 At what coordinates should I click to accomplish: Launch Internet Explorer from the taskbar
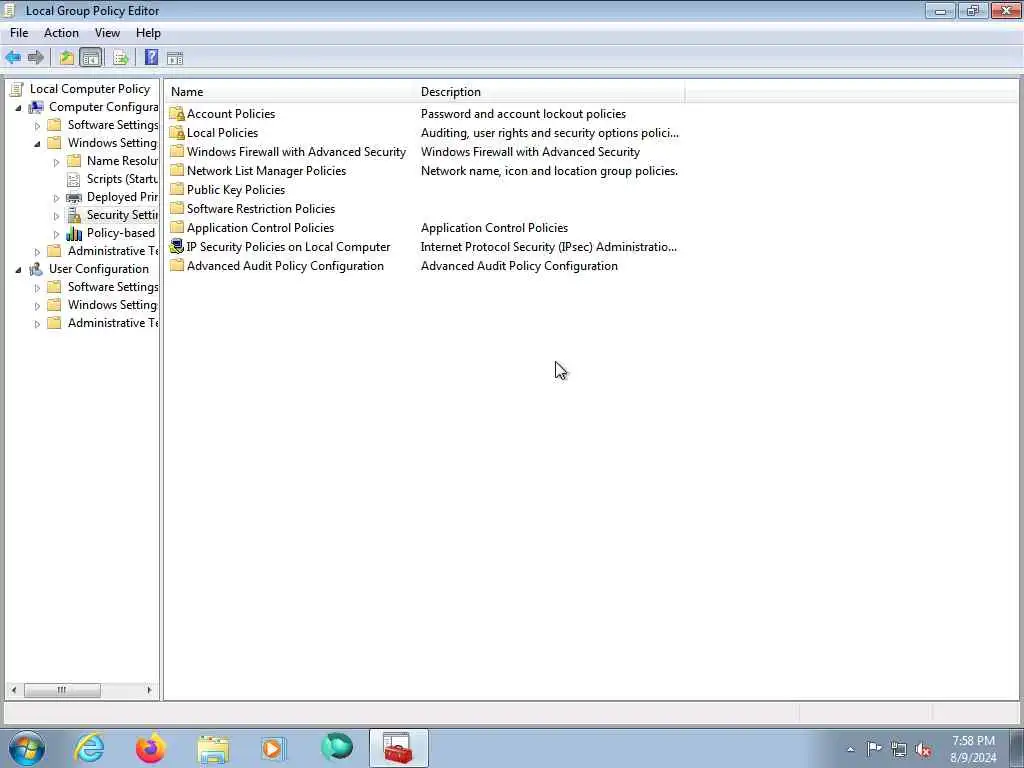(x=89, y=748)
